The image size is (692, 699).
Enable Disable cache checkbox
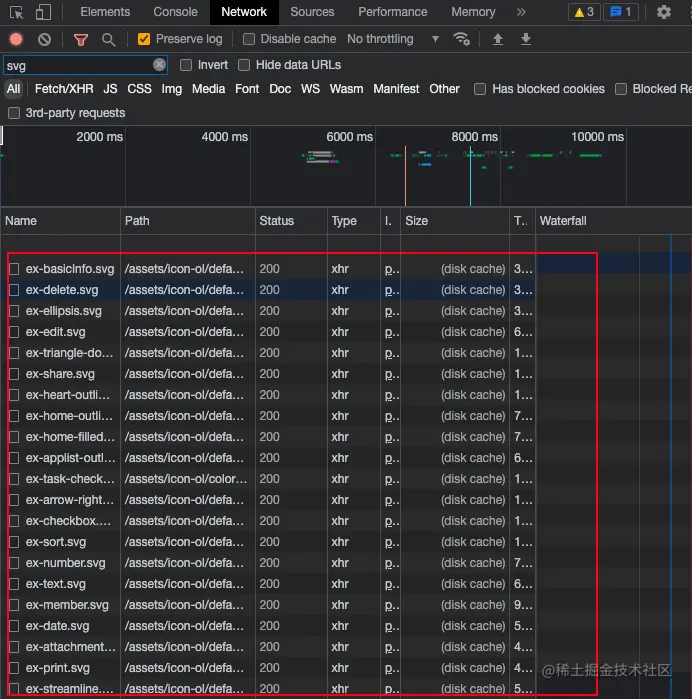[x=249, y=39]
